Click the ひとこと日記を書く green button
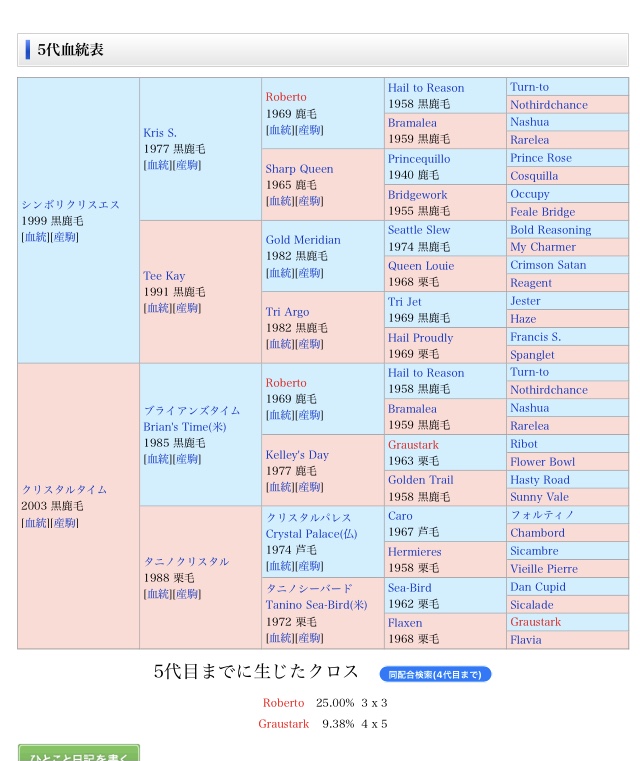This screenshot has height=761, width=640. click(x=78, y=754)
